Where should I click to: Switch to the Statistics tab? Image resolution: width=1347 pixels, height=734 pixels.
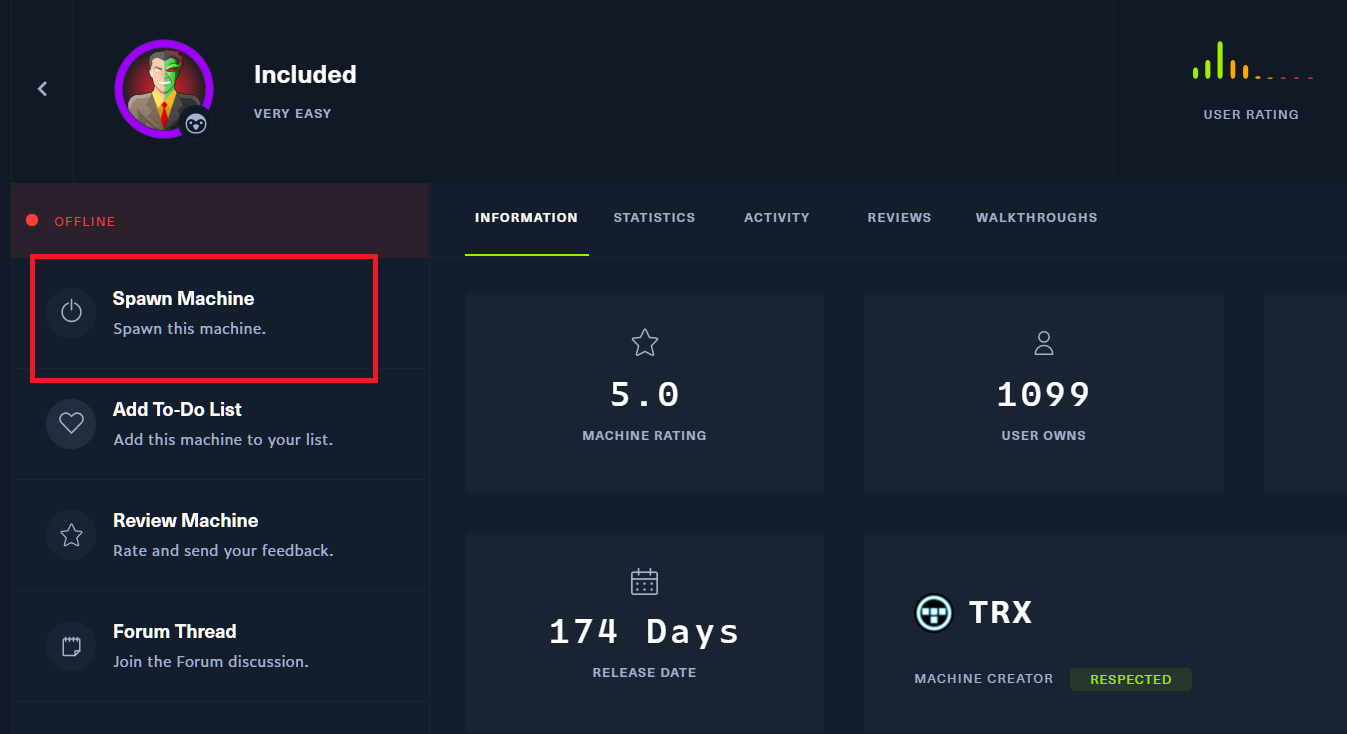pyautogui.click(x=654, y=217)
